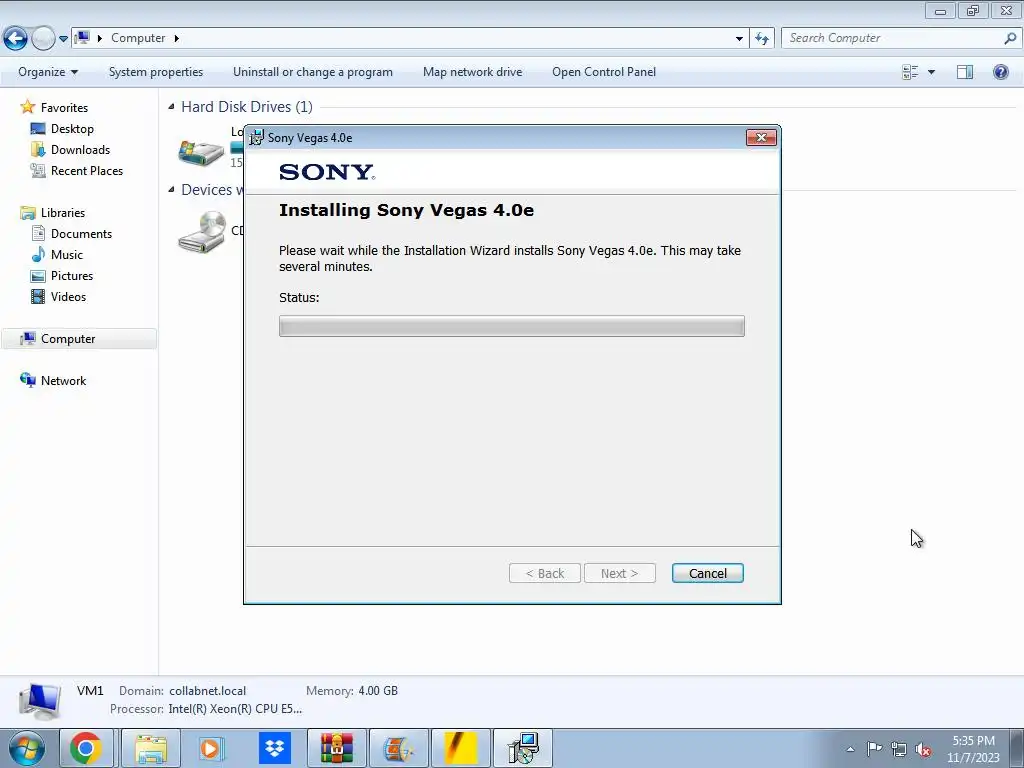Click the VM1 computer icon in details pane
Screen dimensions: 1024x768
[x=40, y=701]
